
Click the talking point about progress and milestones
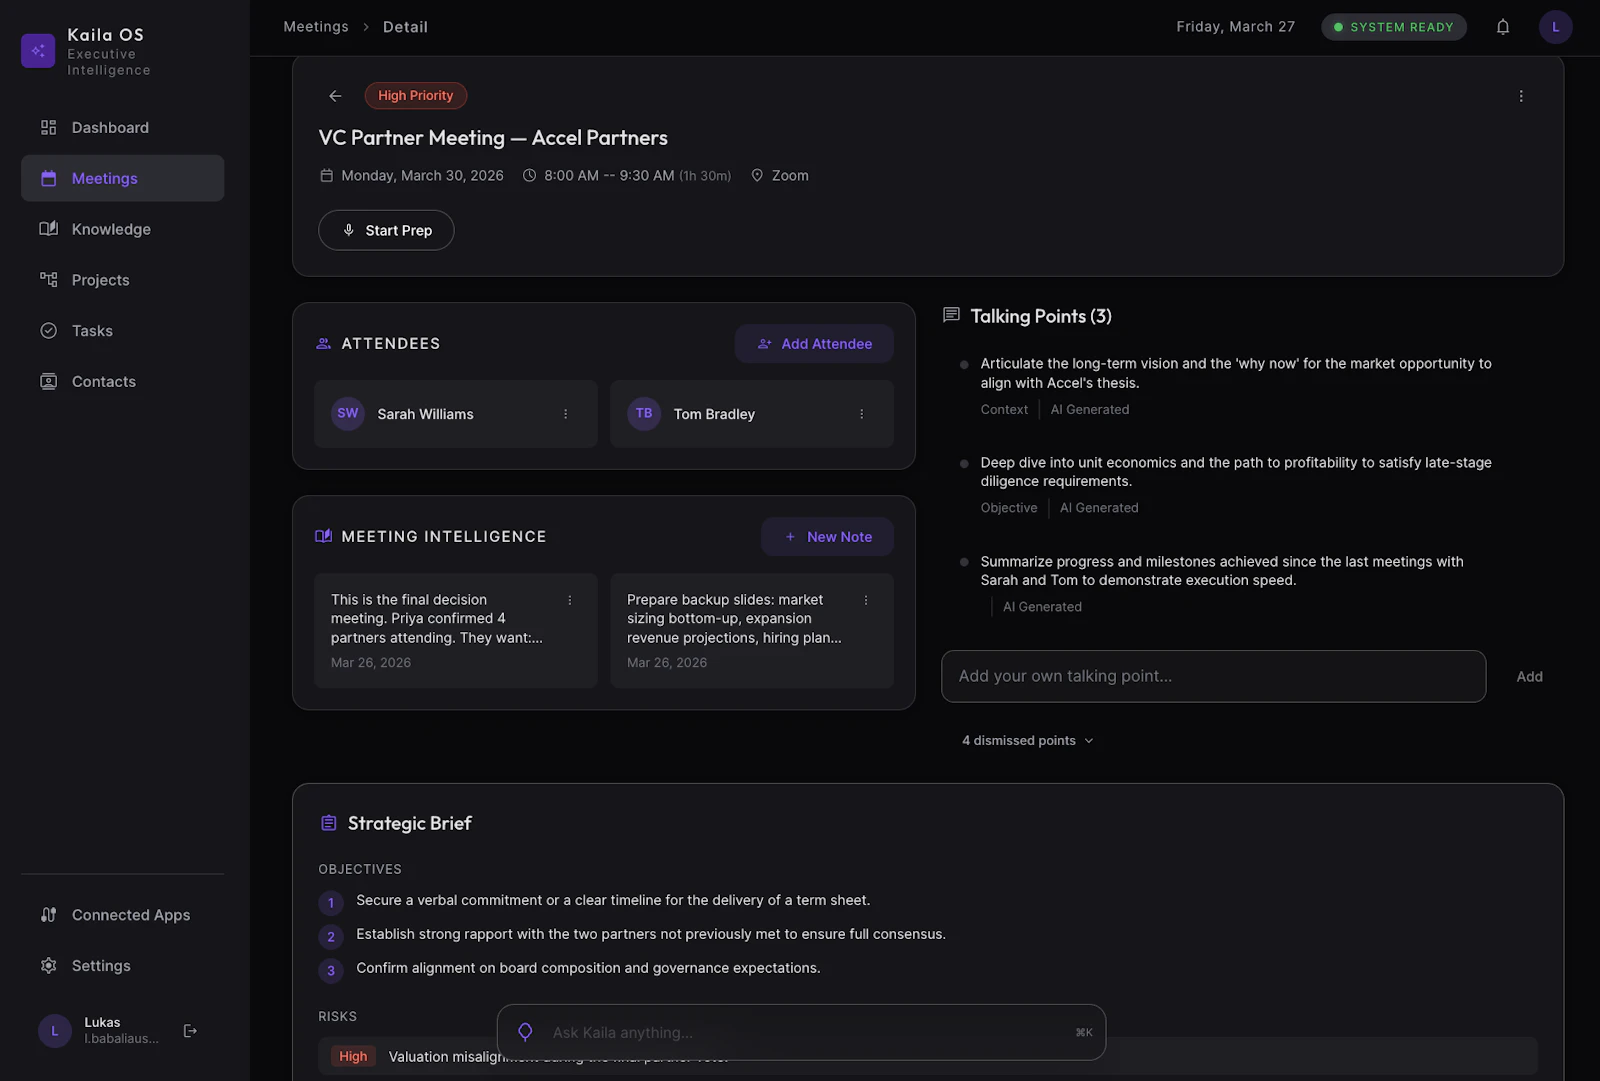[x=1222, y=571]
